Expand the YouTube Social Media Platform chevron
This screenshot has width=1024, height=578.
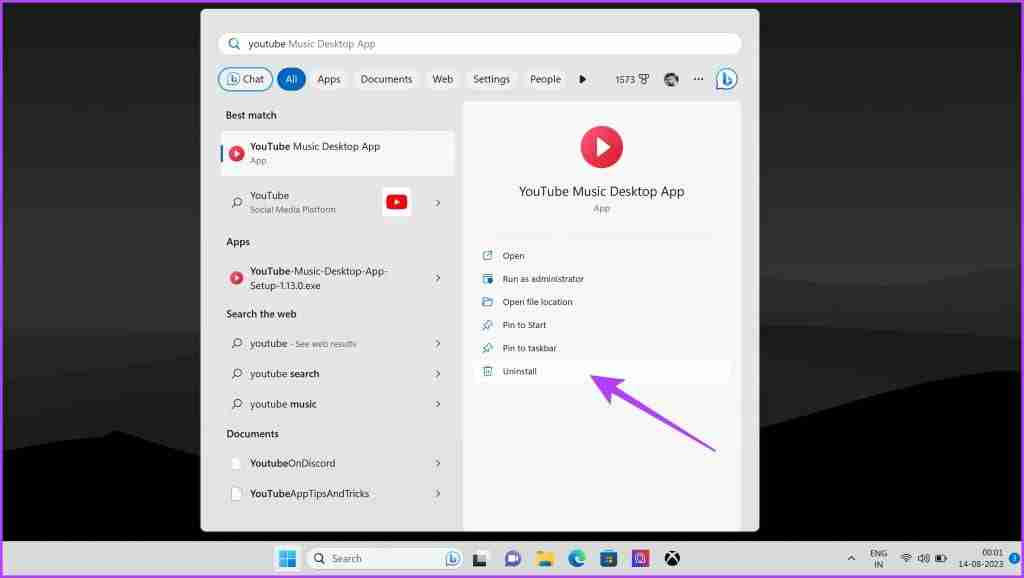pyautogui.click(x=438, y=203)
